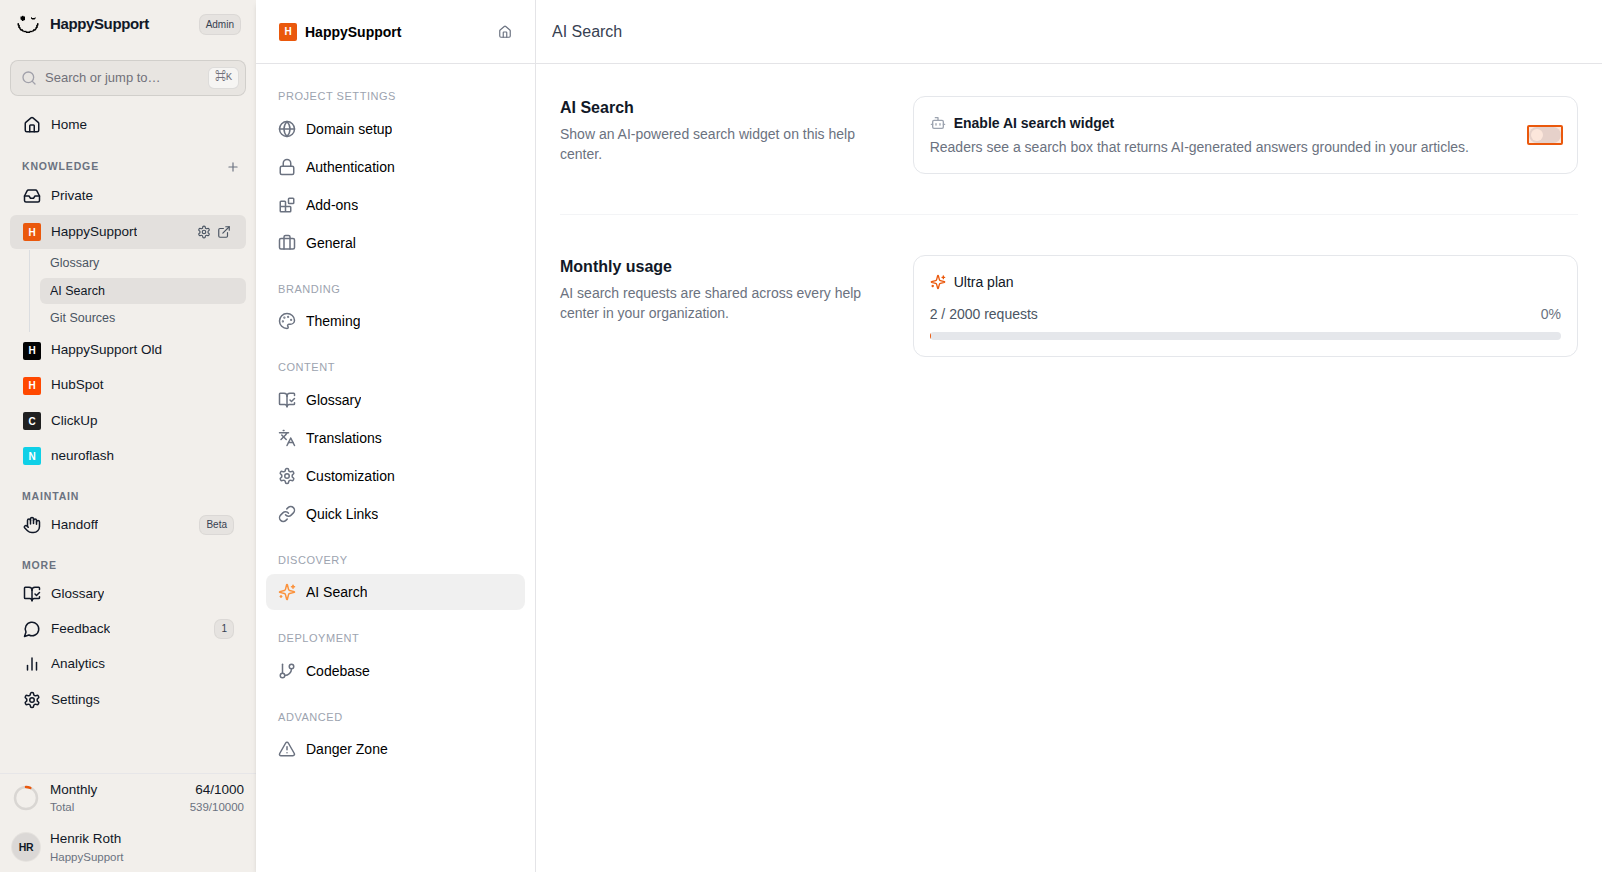Click the Feedback count badge
The height and width of the screenshot is (872, 1602).
[224, 629]
